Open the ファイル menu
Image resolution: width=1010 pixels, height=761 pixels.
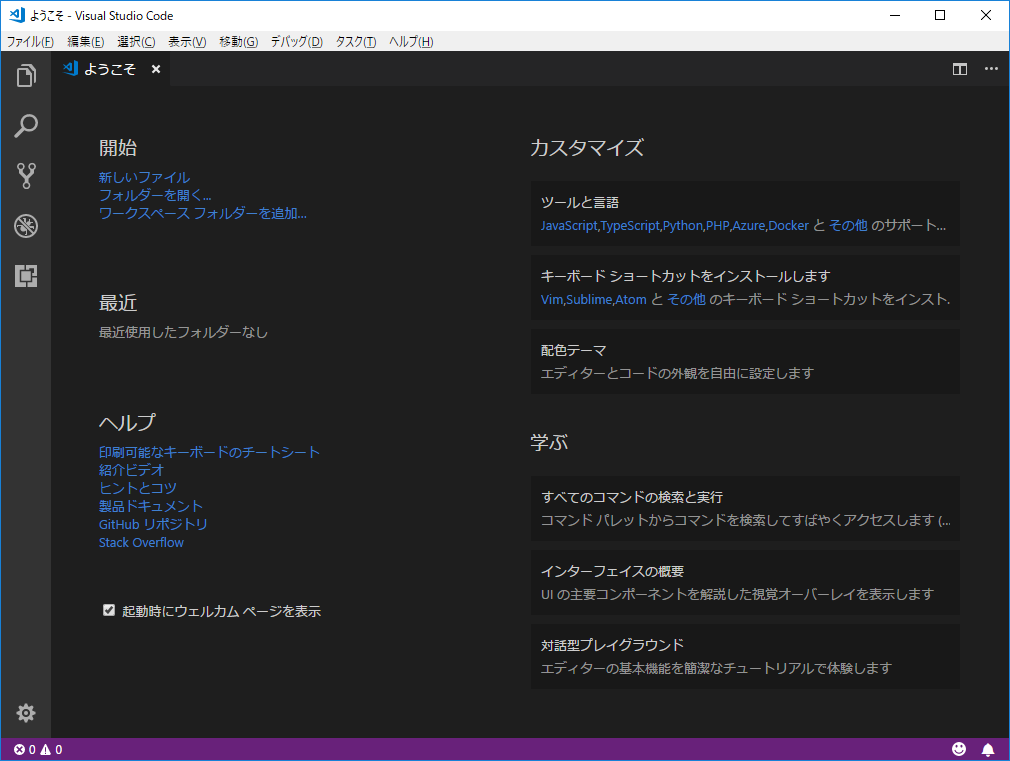tap(30, 41)
